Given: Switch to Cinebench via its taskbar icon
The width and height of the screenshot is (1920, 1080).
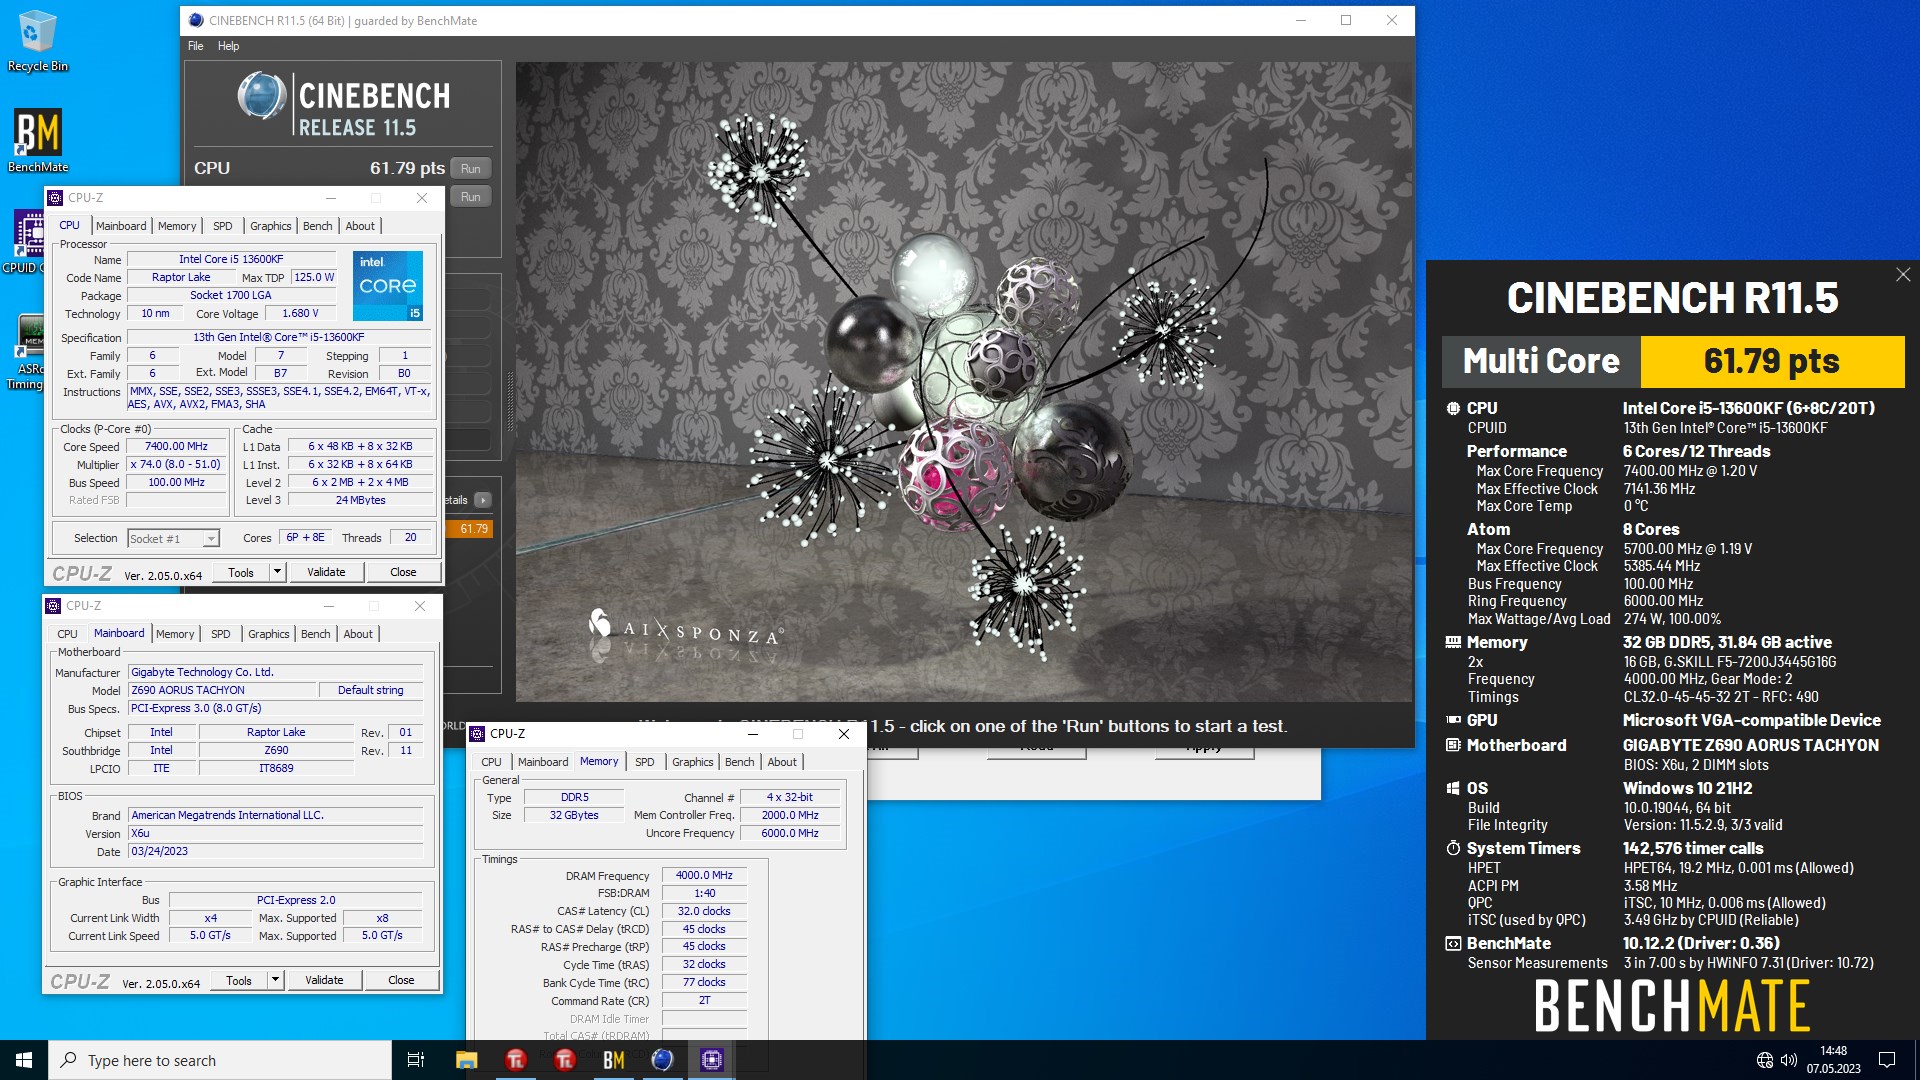Looking at the screenshot, I should point(662,1060).
